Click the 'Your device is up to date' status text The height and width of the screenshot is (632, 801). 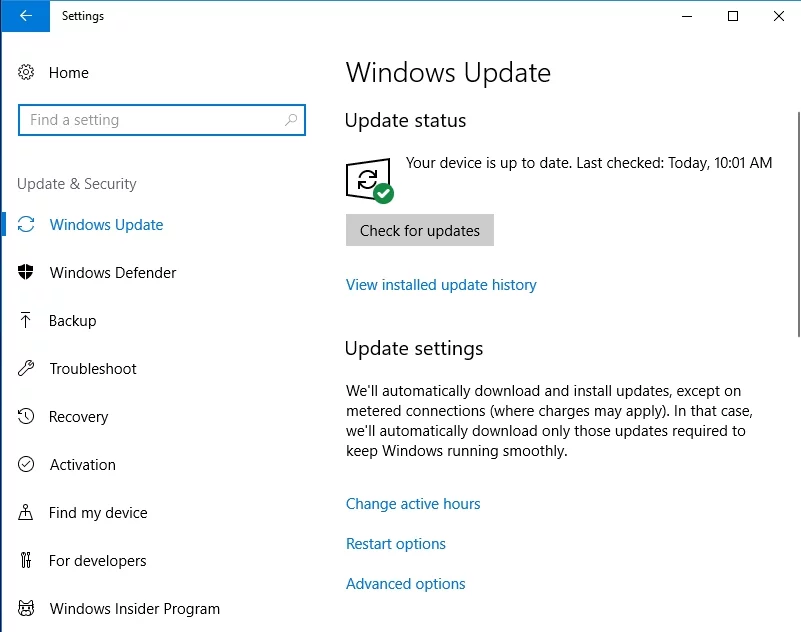(589, 163)
